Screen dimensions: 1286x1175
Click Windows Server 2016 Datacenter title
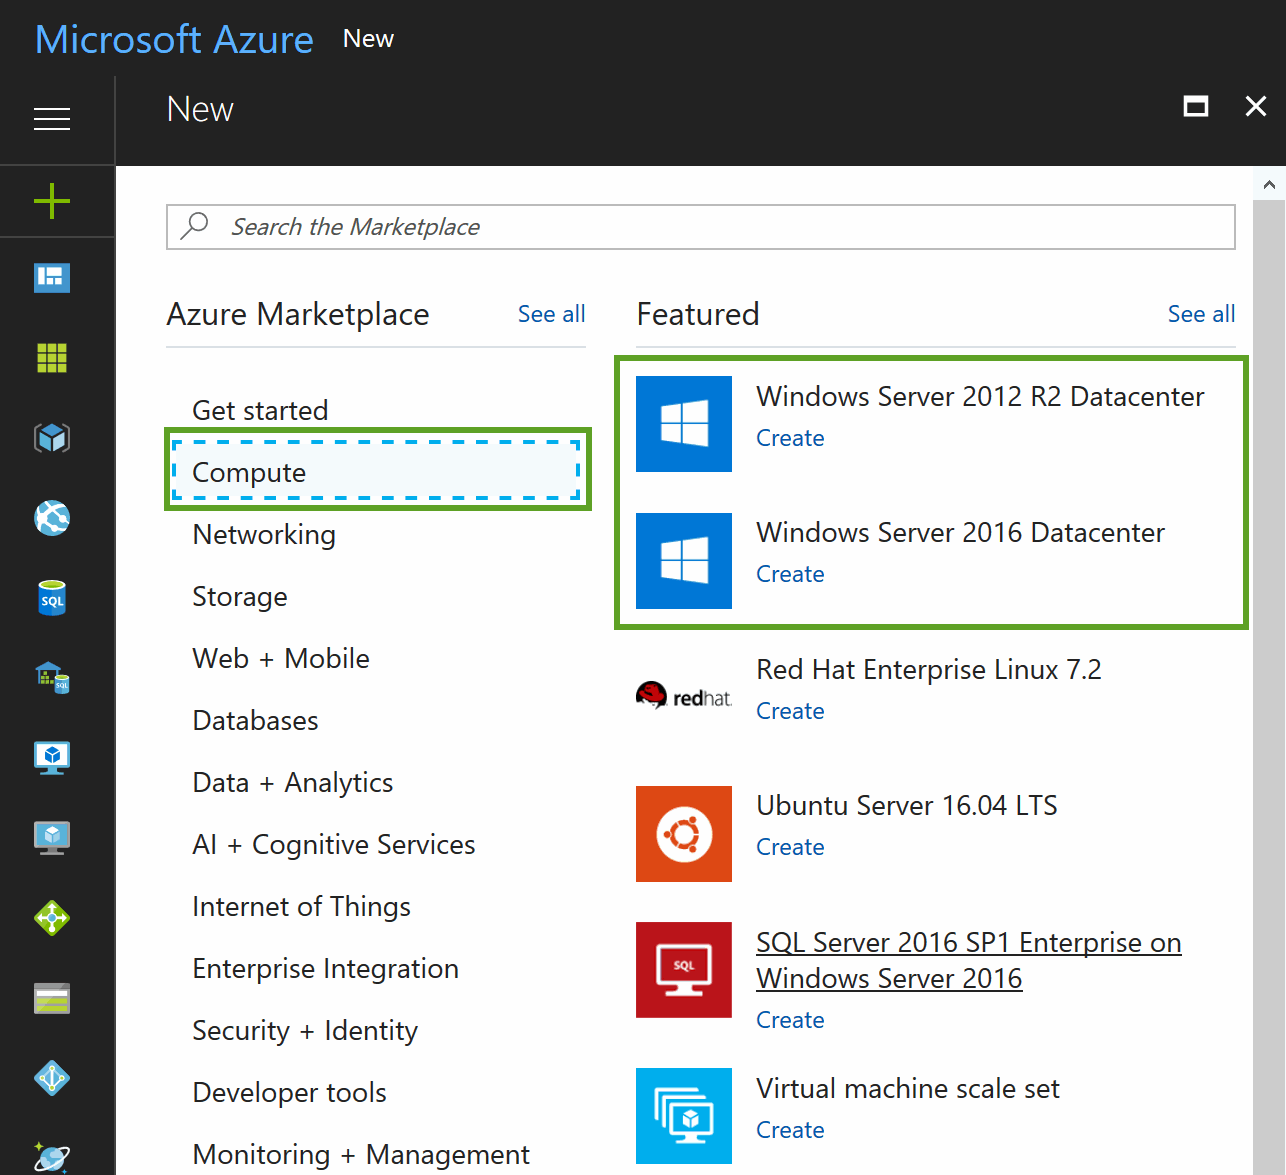click(x=960, y=532)
